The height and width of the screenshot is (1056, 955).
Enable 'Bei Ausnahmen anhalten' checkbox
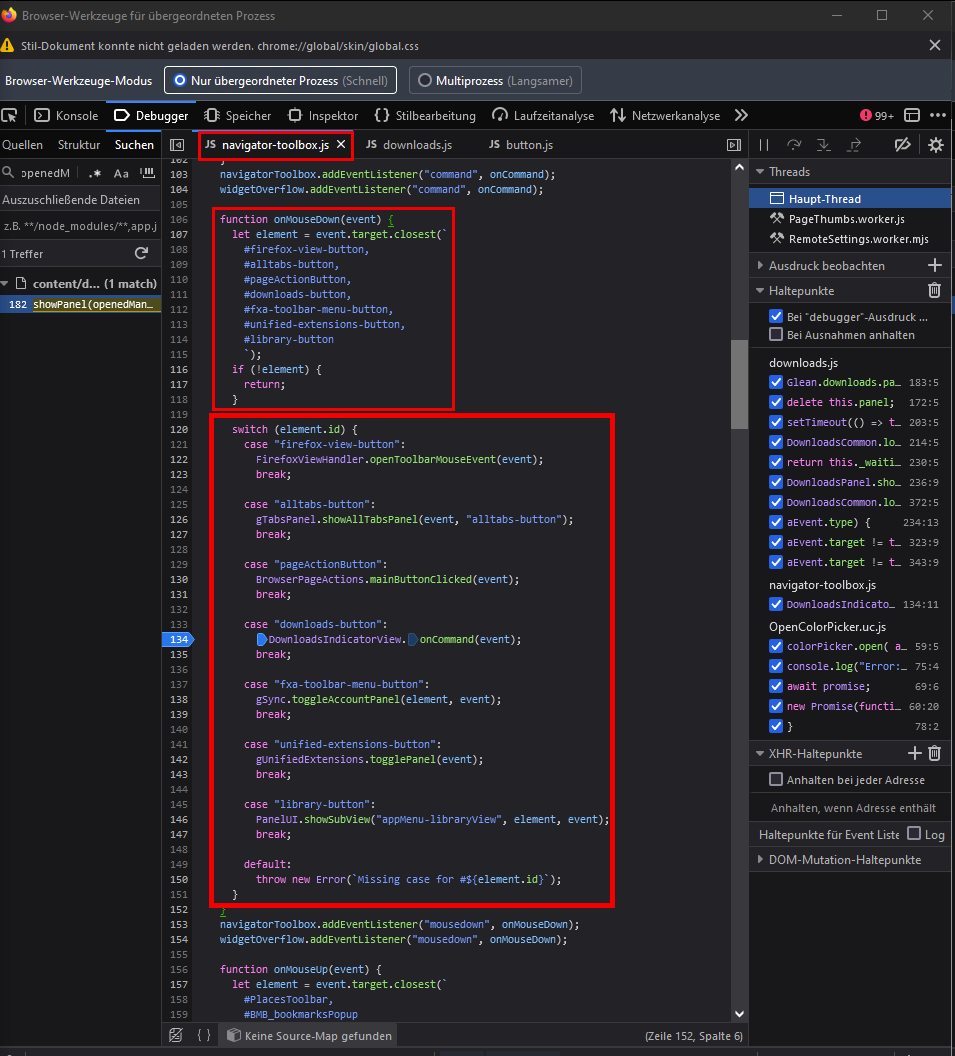776,335
